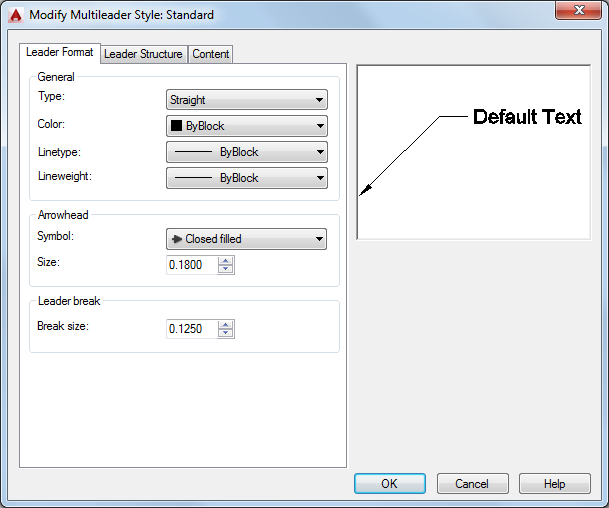609x508 pixels.
Task: Open the Type dropdown showing Straight
Action: pyautogui.click(x=247, y=100)
